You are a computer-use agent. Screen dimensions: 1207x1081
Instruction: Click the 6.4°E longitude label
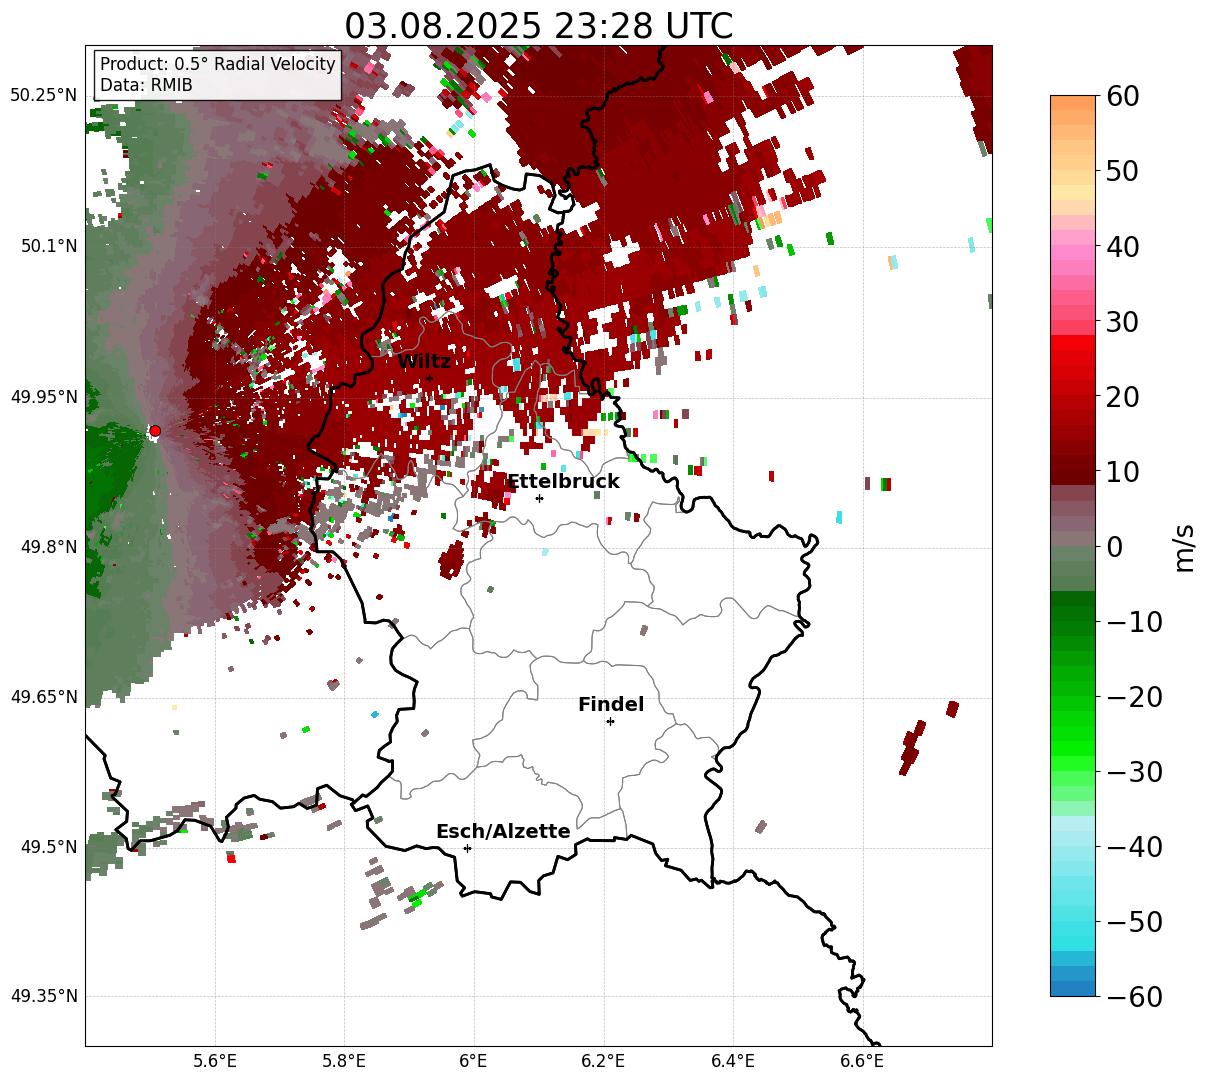pyautogui.click(x=732, y=1061)
